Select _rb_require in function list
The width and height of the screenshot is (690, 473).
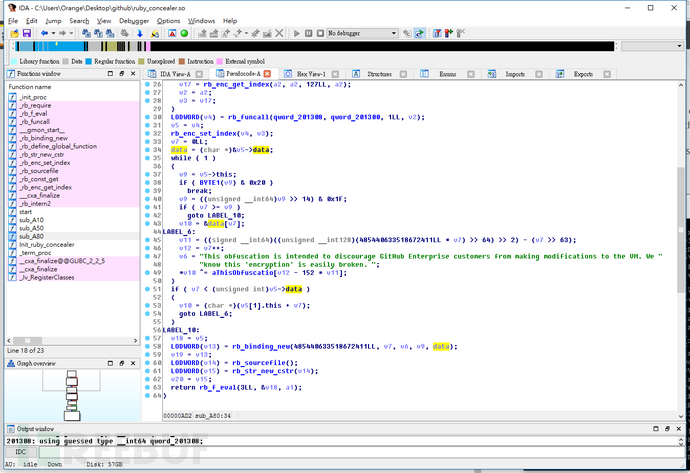coord(35,105)
